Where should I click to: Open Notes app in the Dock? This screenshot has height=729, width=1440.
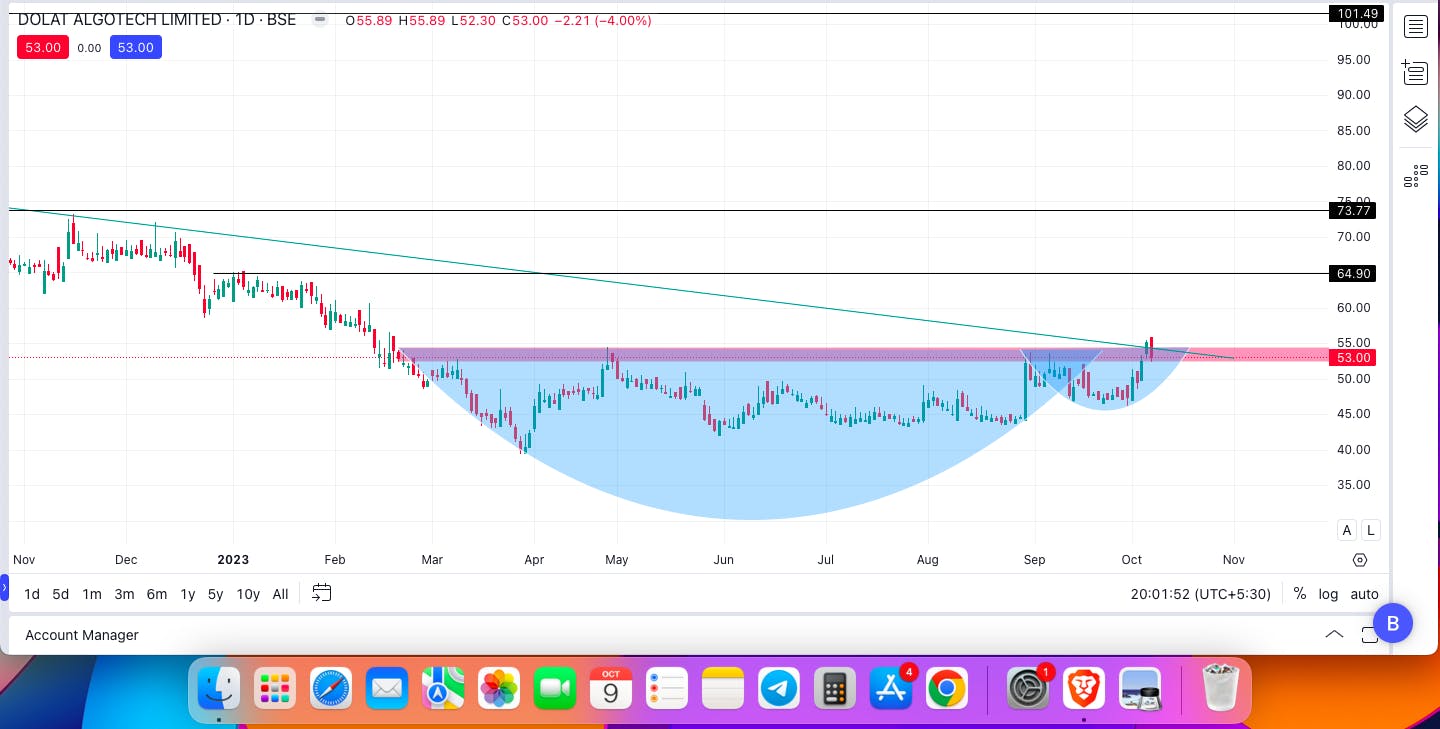[722, 689]
